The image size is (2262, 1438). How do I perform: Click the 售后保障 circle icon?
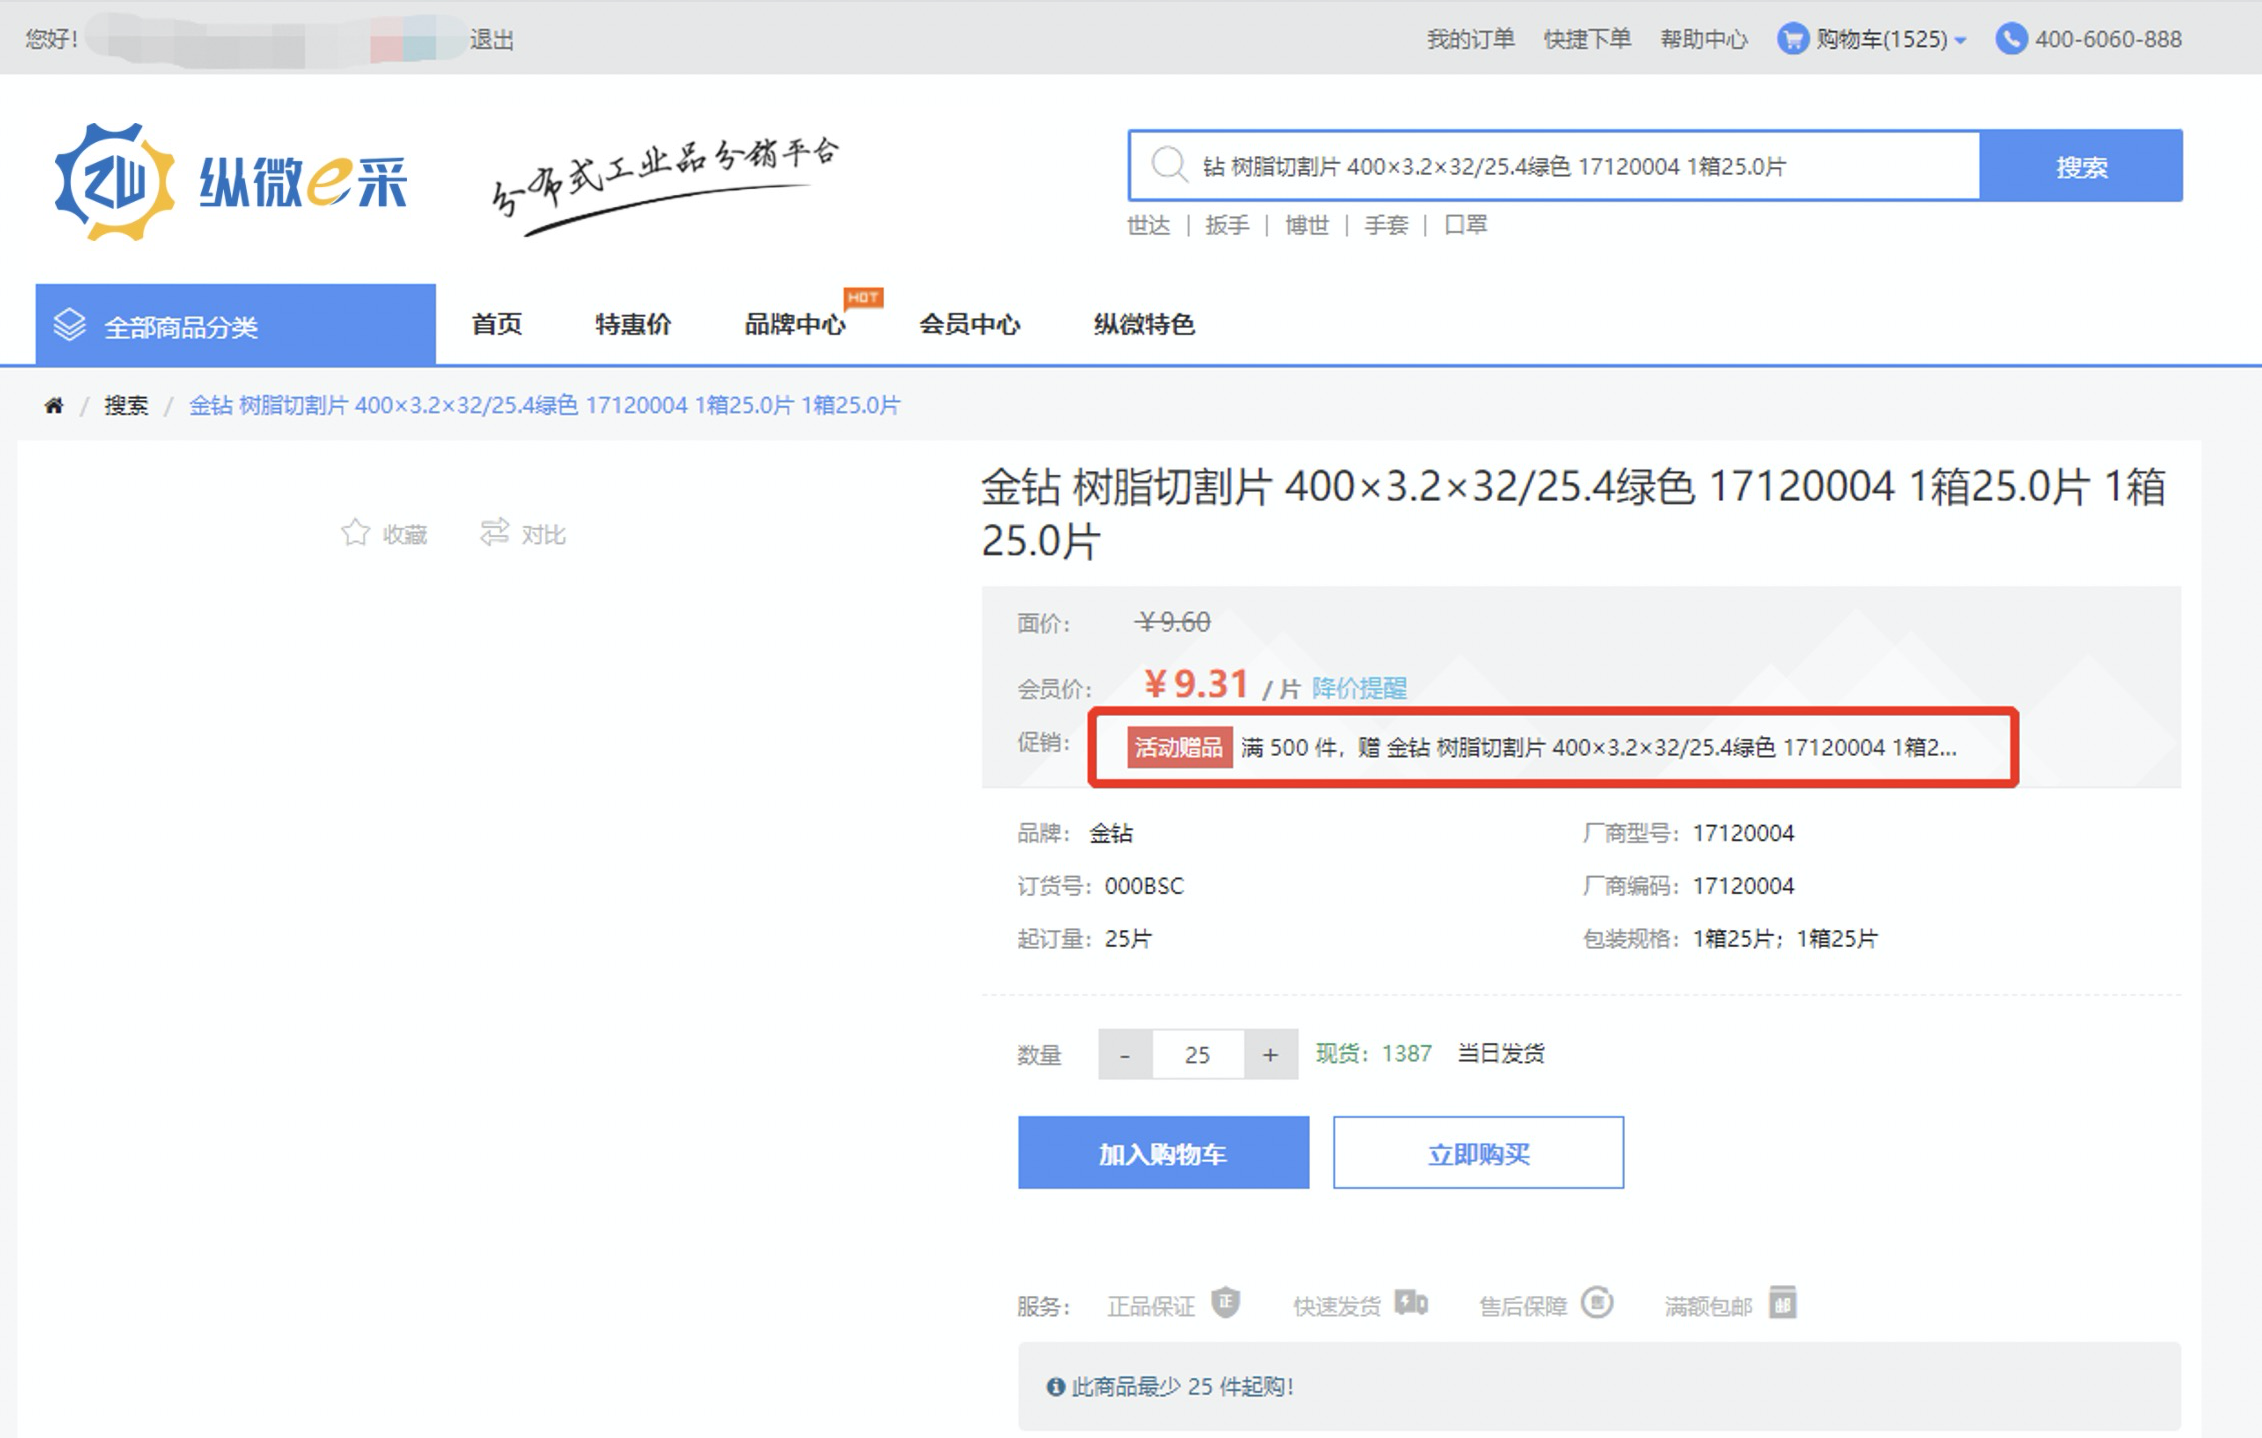(1597, 1303)
